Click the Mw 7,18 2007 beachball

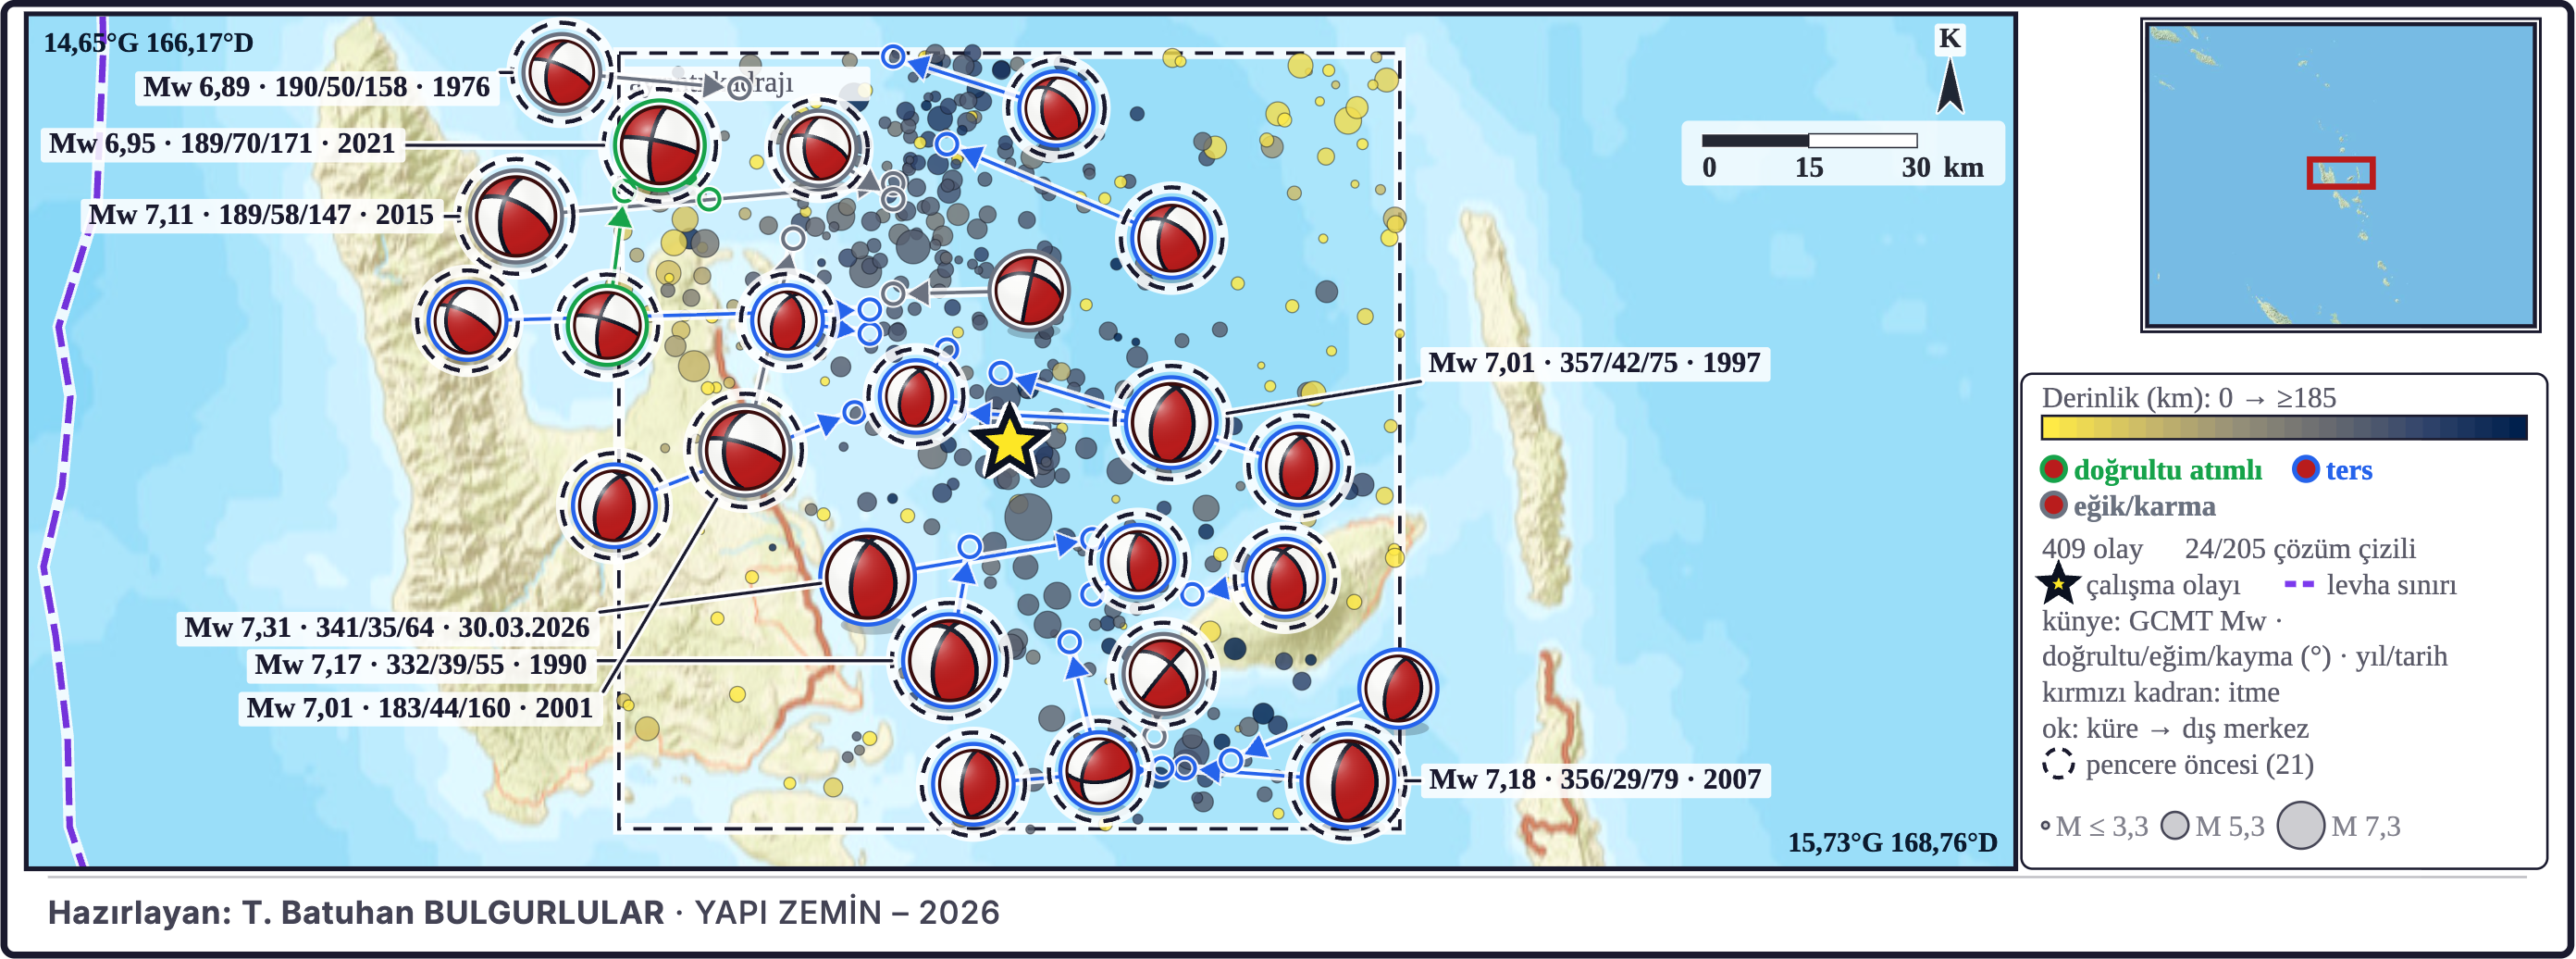[x=1346, y=780]
